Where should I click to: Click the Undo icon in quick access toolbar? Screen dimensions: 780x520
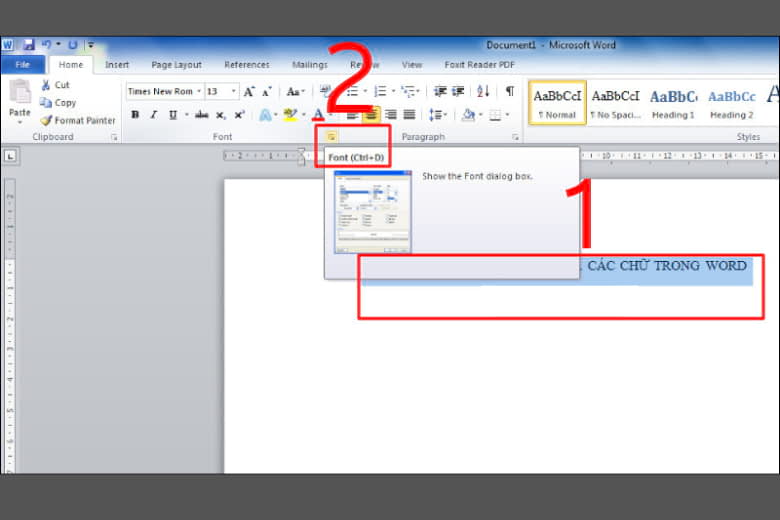[46, 44]
